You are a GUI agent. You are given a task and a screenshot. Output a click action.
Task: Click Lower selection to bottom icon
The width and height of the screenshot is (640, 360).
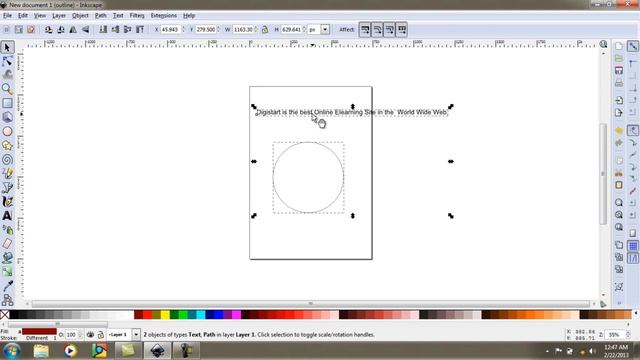coord(103,29)
